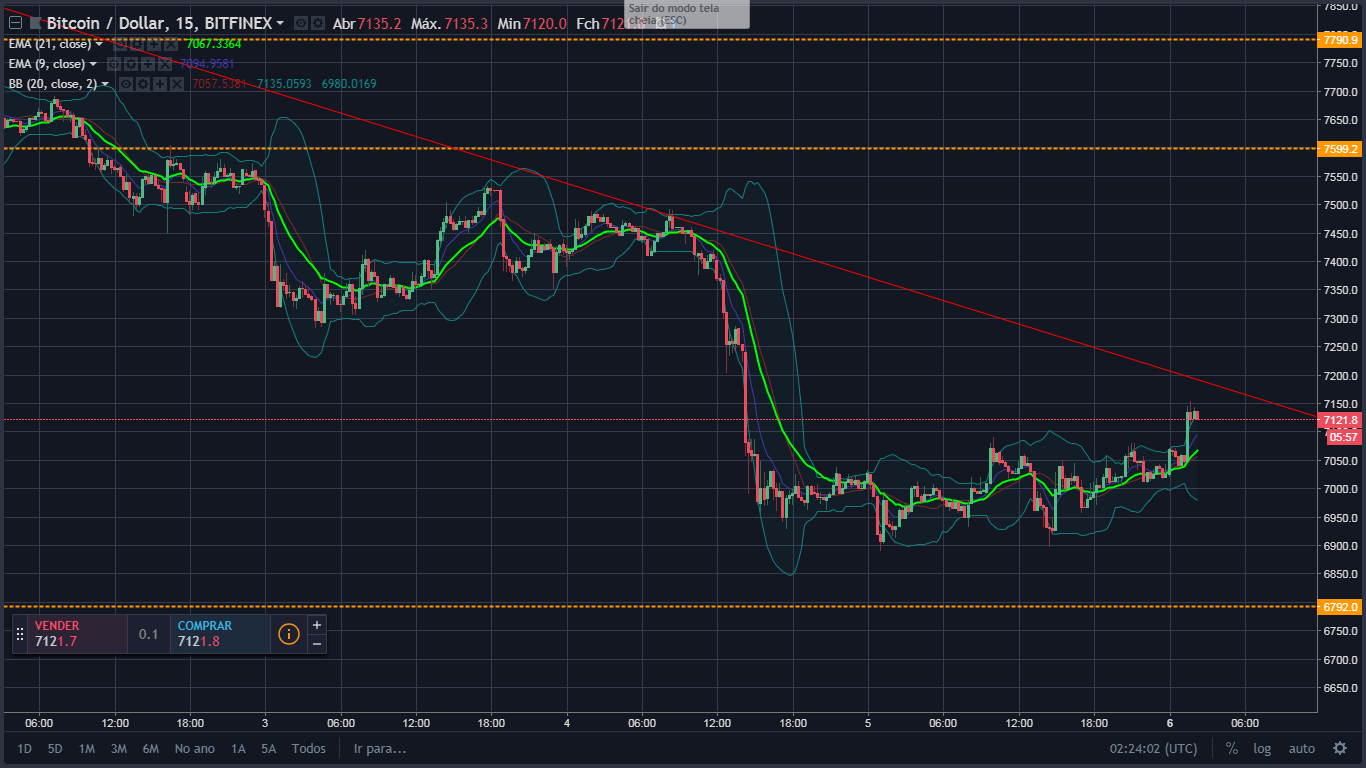
Task: Remove BB (20, close, 2) indicator with X icon
Action: click(177, 84)
